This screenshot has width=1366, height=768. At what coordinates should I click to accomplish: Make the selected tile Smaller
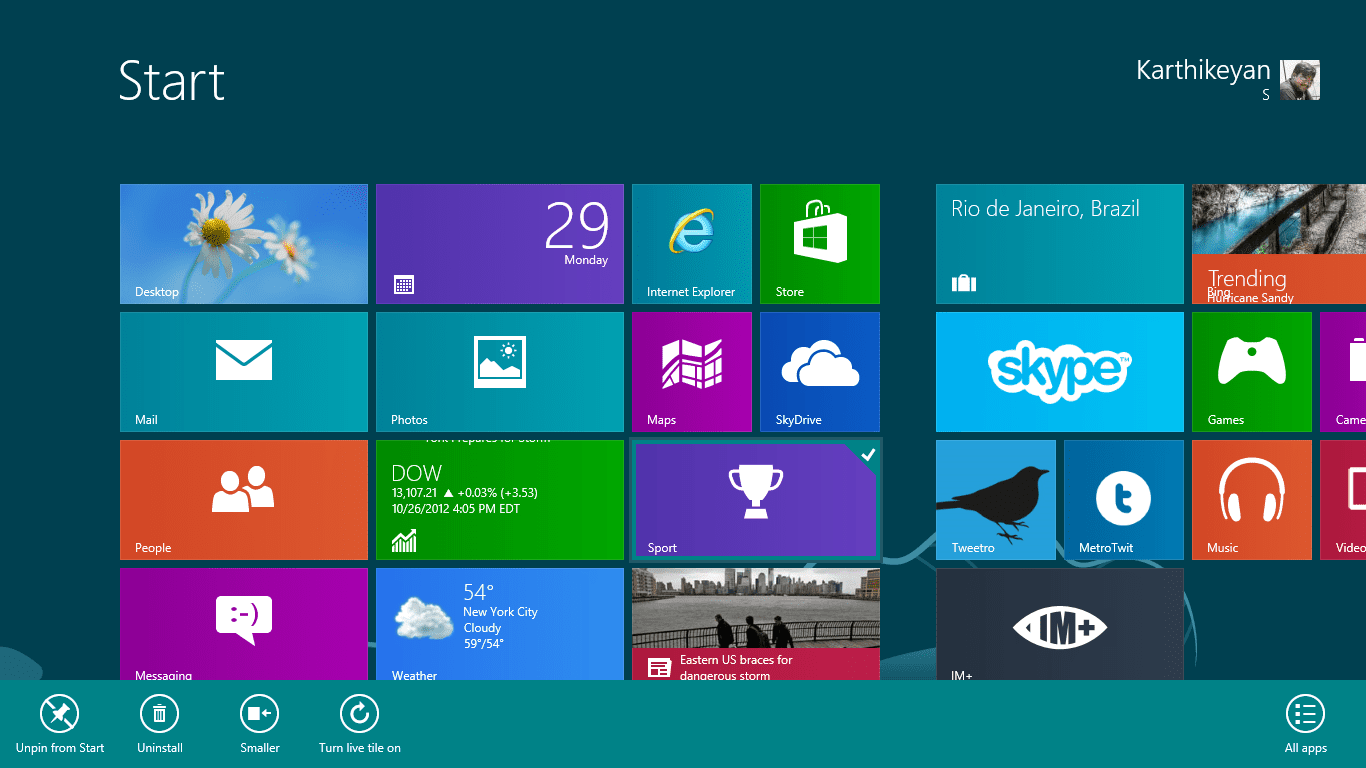tap(260, 725)
